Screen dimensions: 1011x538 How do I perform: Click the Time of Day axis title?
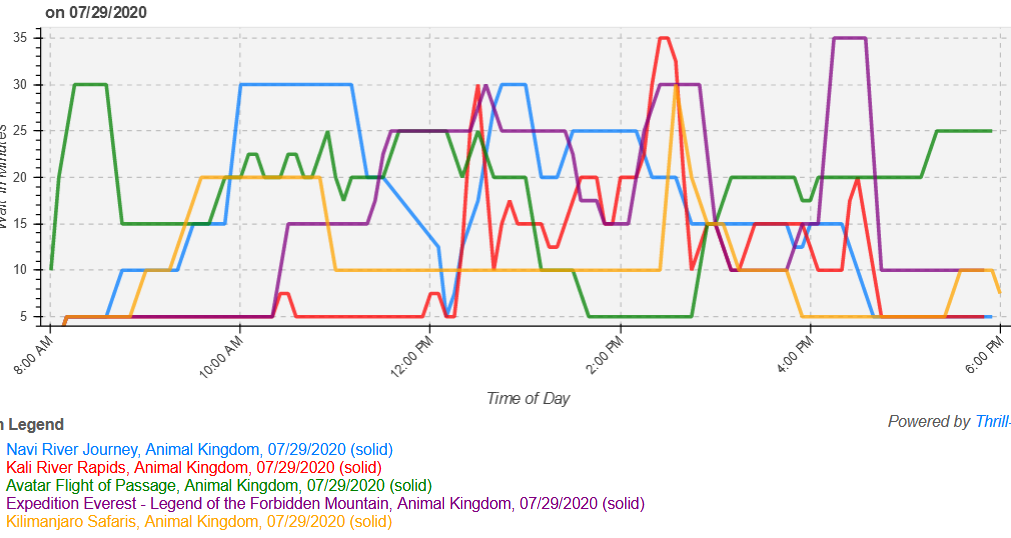(x=528, y=398)
